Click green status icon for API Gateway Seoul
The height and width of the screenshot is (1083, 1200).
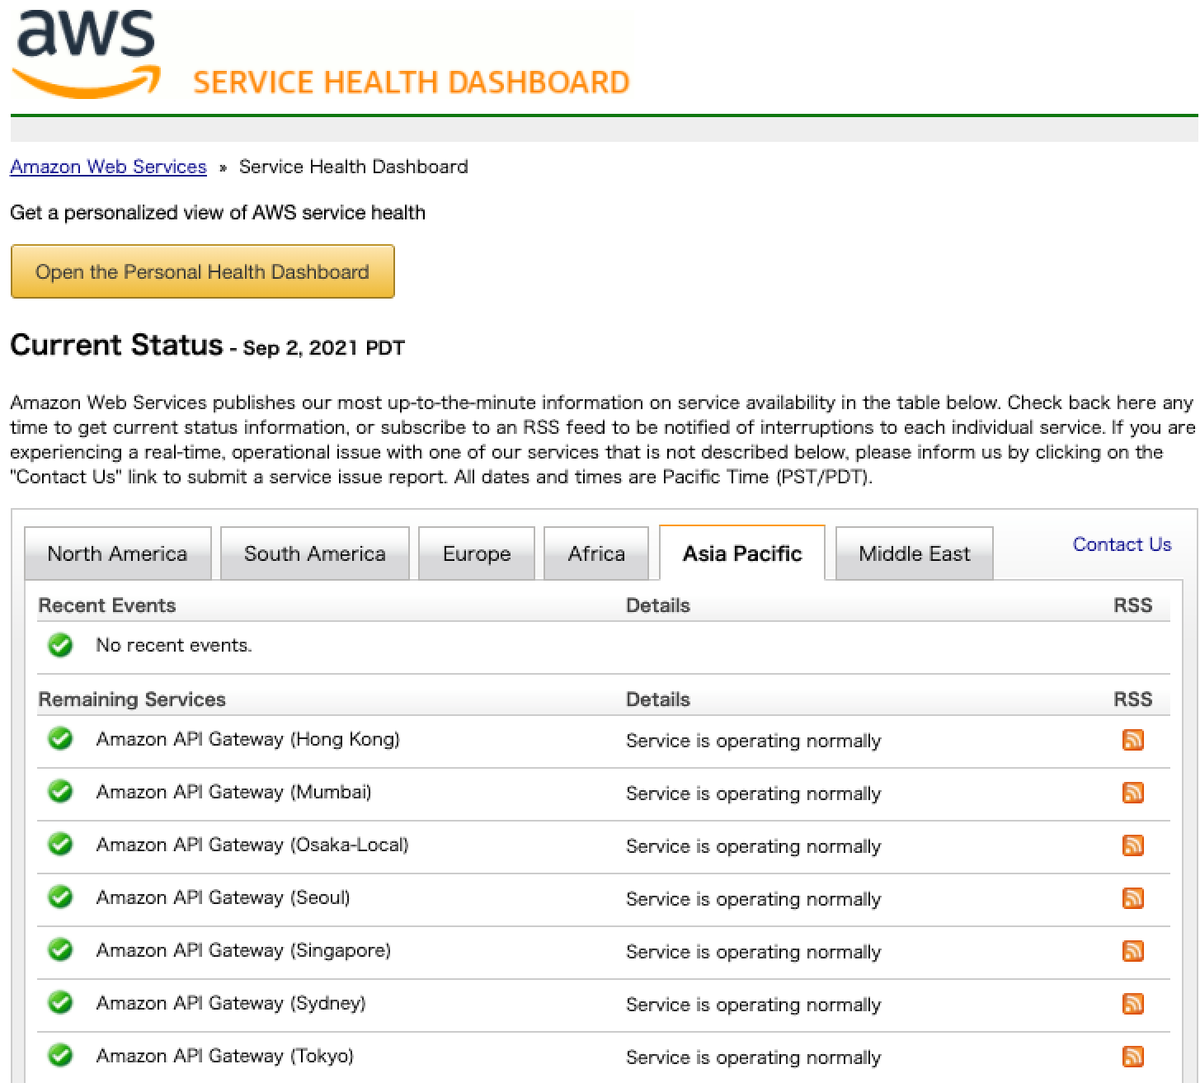click(60, 897)
